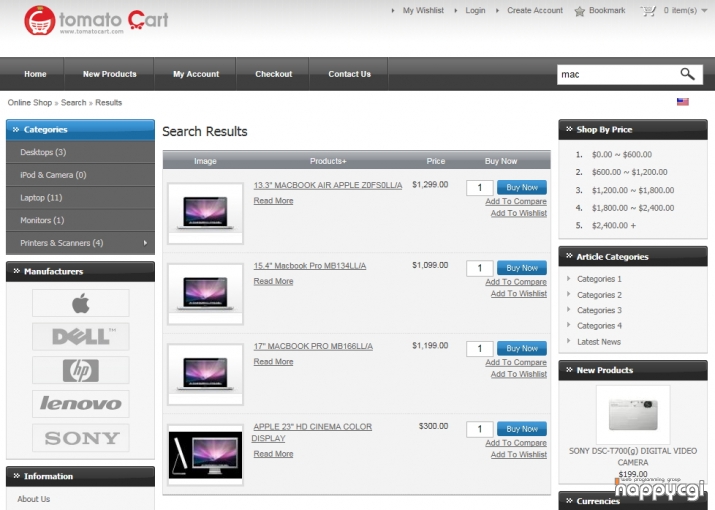Image resolution: width=715 pixels, height=510 pixels.
Task: Select Desktops (3) category
Action: click(80, 152)
